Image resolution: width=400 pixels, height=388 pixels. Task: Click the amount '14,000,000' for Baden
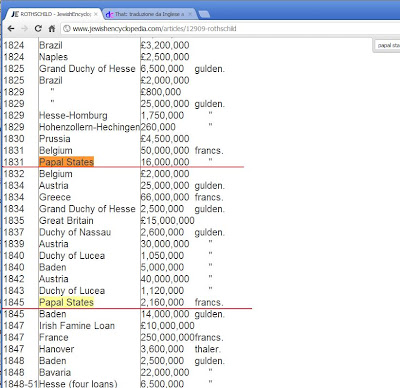click(165, 314)
